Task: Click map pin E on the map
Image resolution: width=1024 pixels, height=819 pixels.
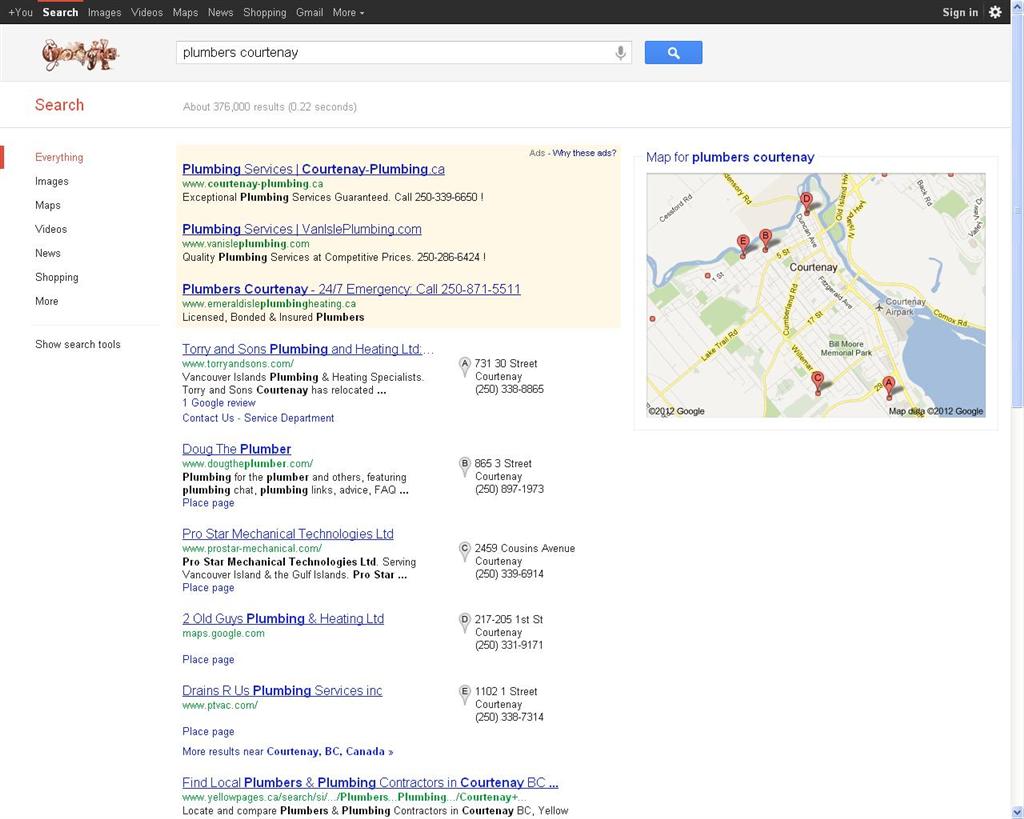Action: (743, 246)
